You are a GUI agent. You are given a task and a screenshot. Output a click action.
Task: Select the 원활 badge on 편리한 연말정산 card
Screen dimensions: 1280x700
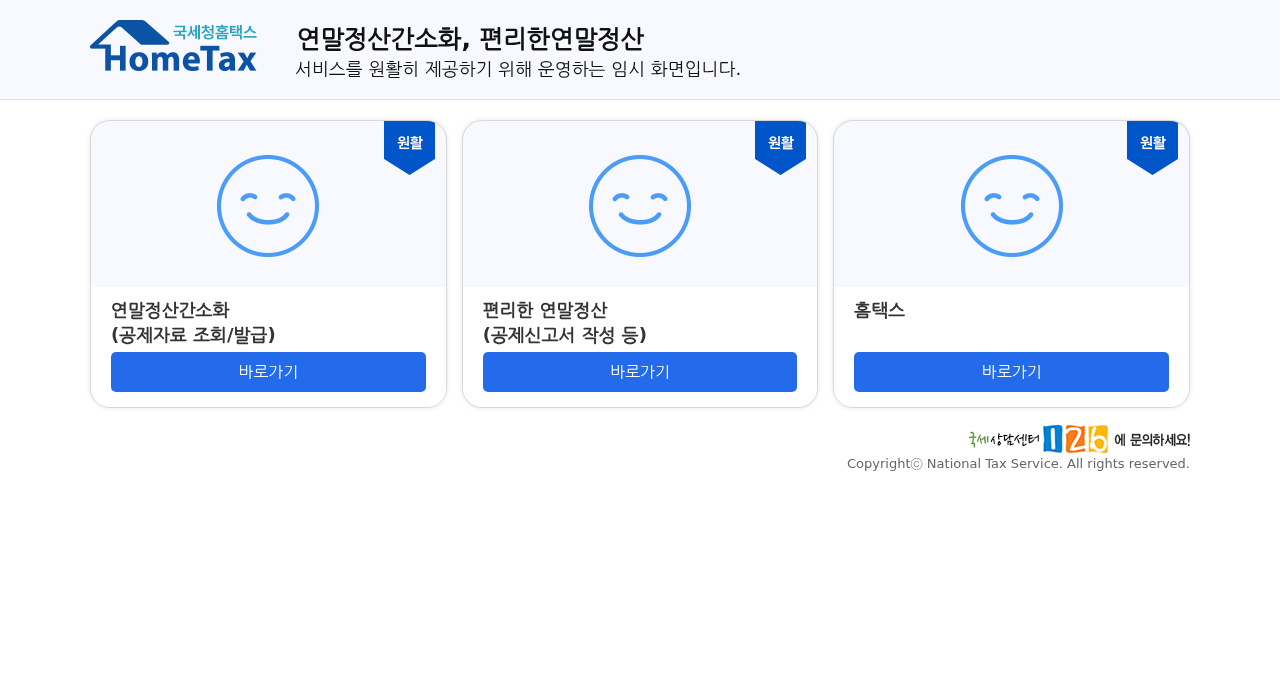780,143
